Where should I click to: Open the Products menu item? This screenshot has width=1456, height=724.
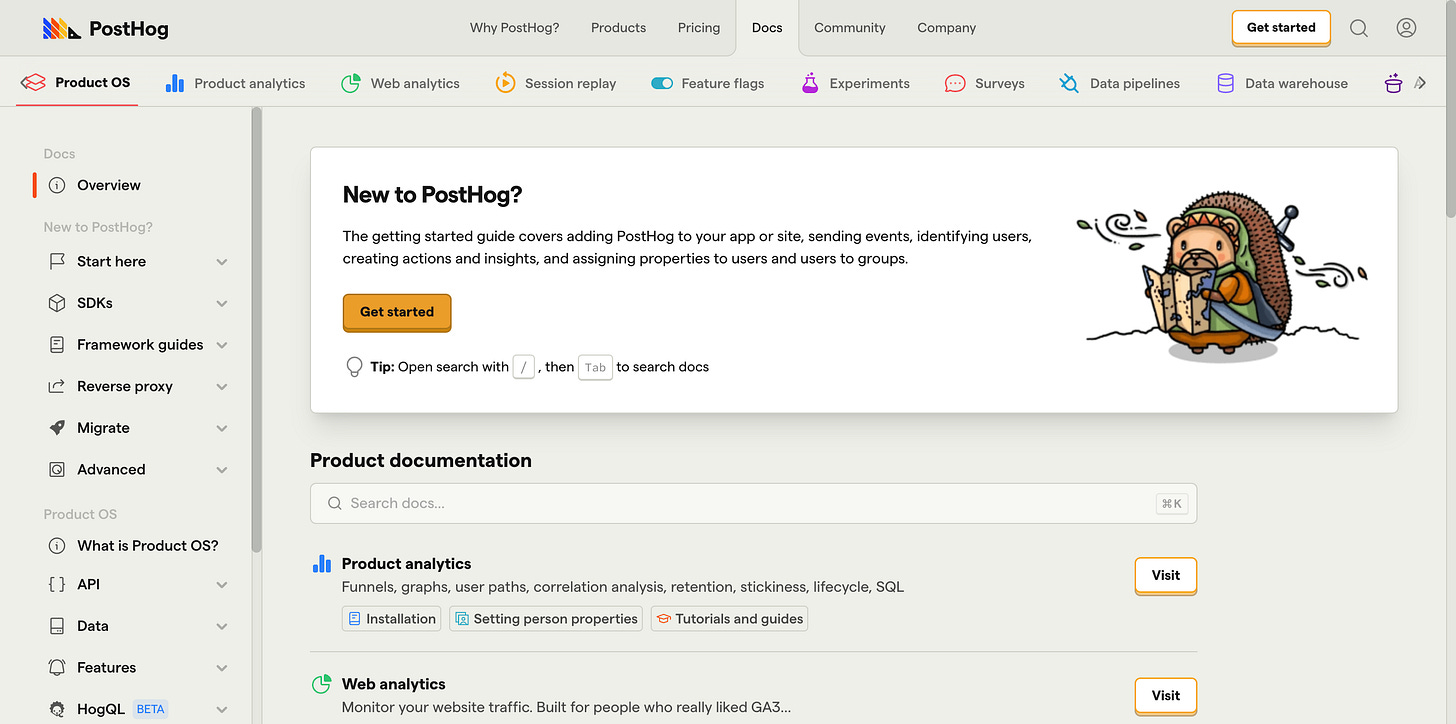(x=618, y=28)
